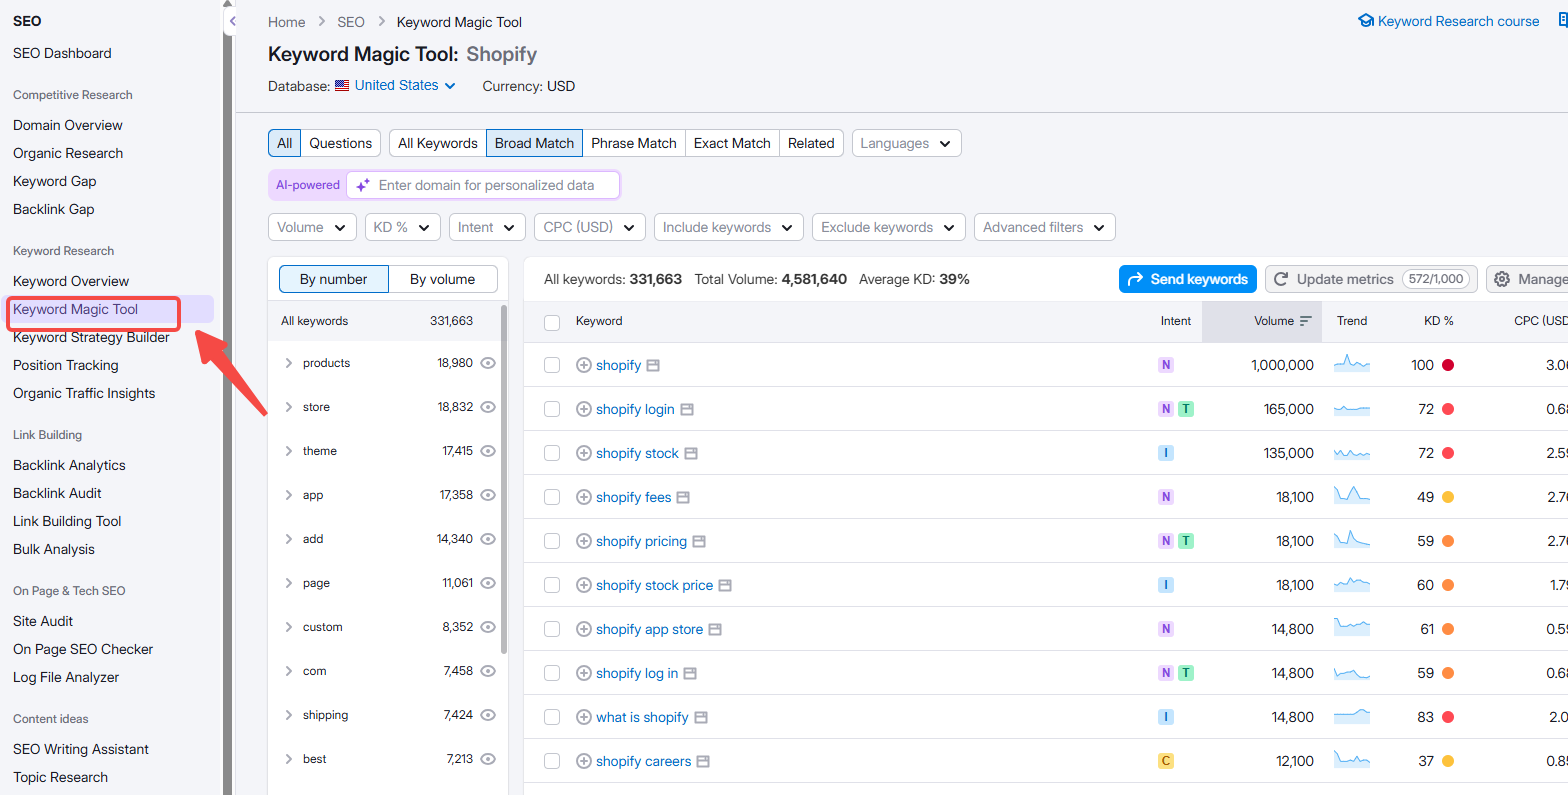Check the box for 'shopify' row
Viewport: 1568px width, 795px height.
[x=552, y=365]
